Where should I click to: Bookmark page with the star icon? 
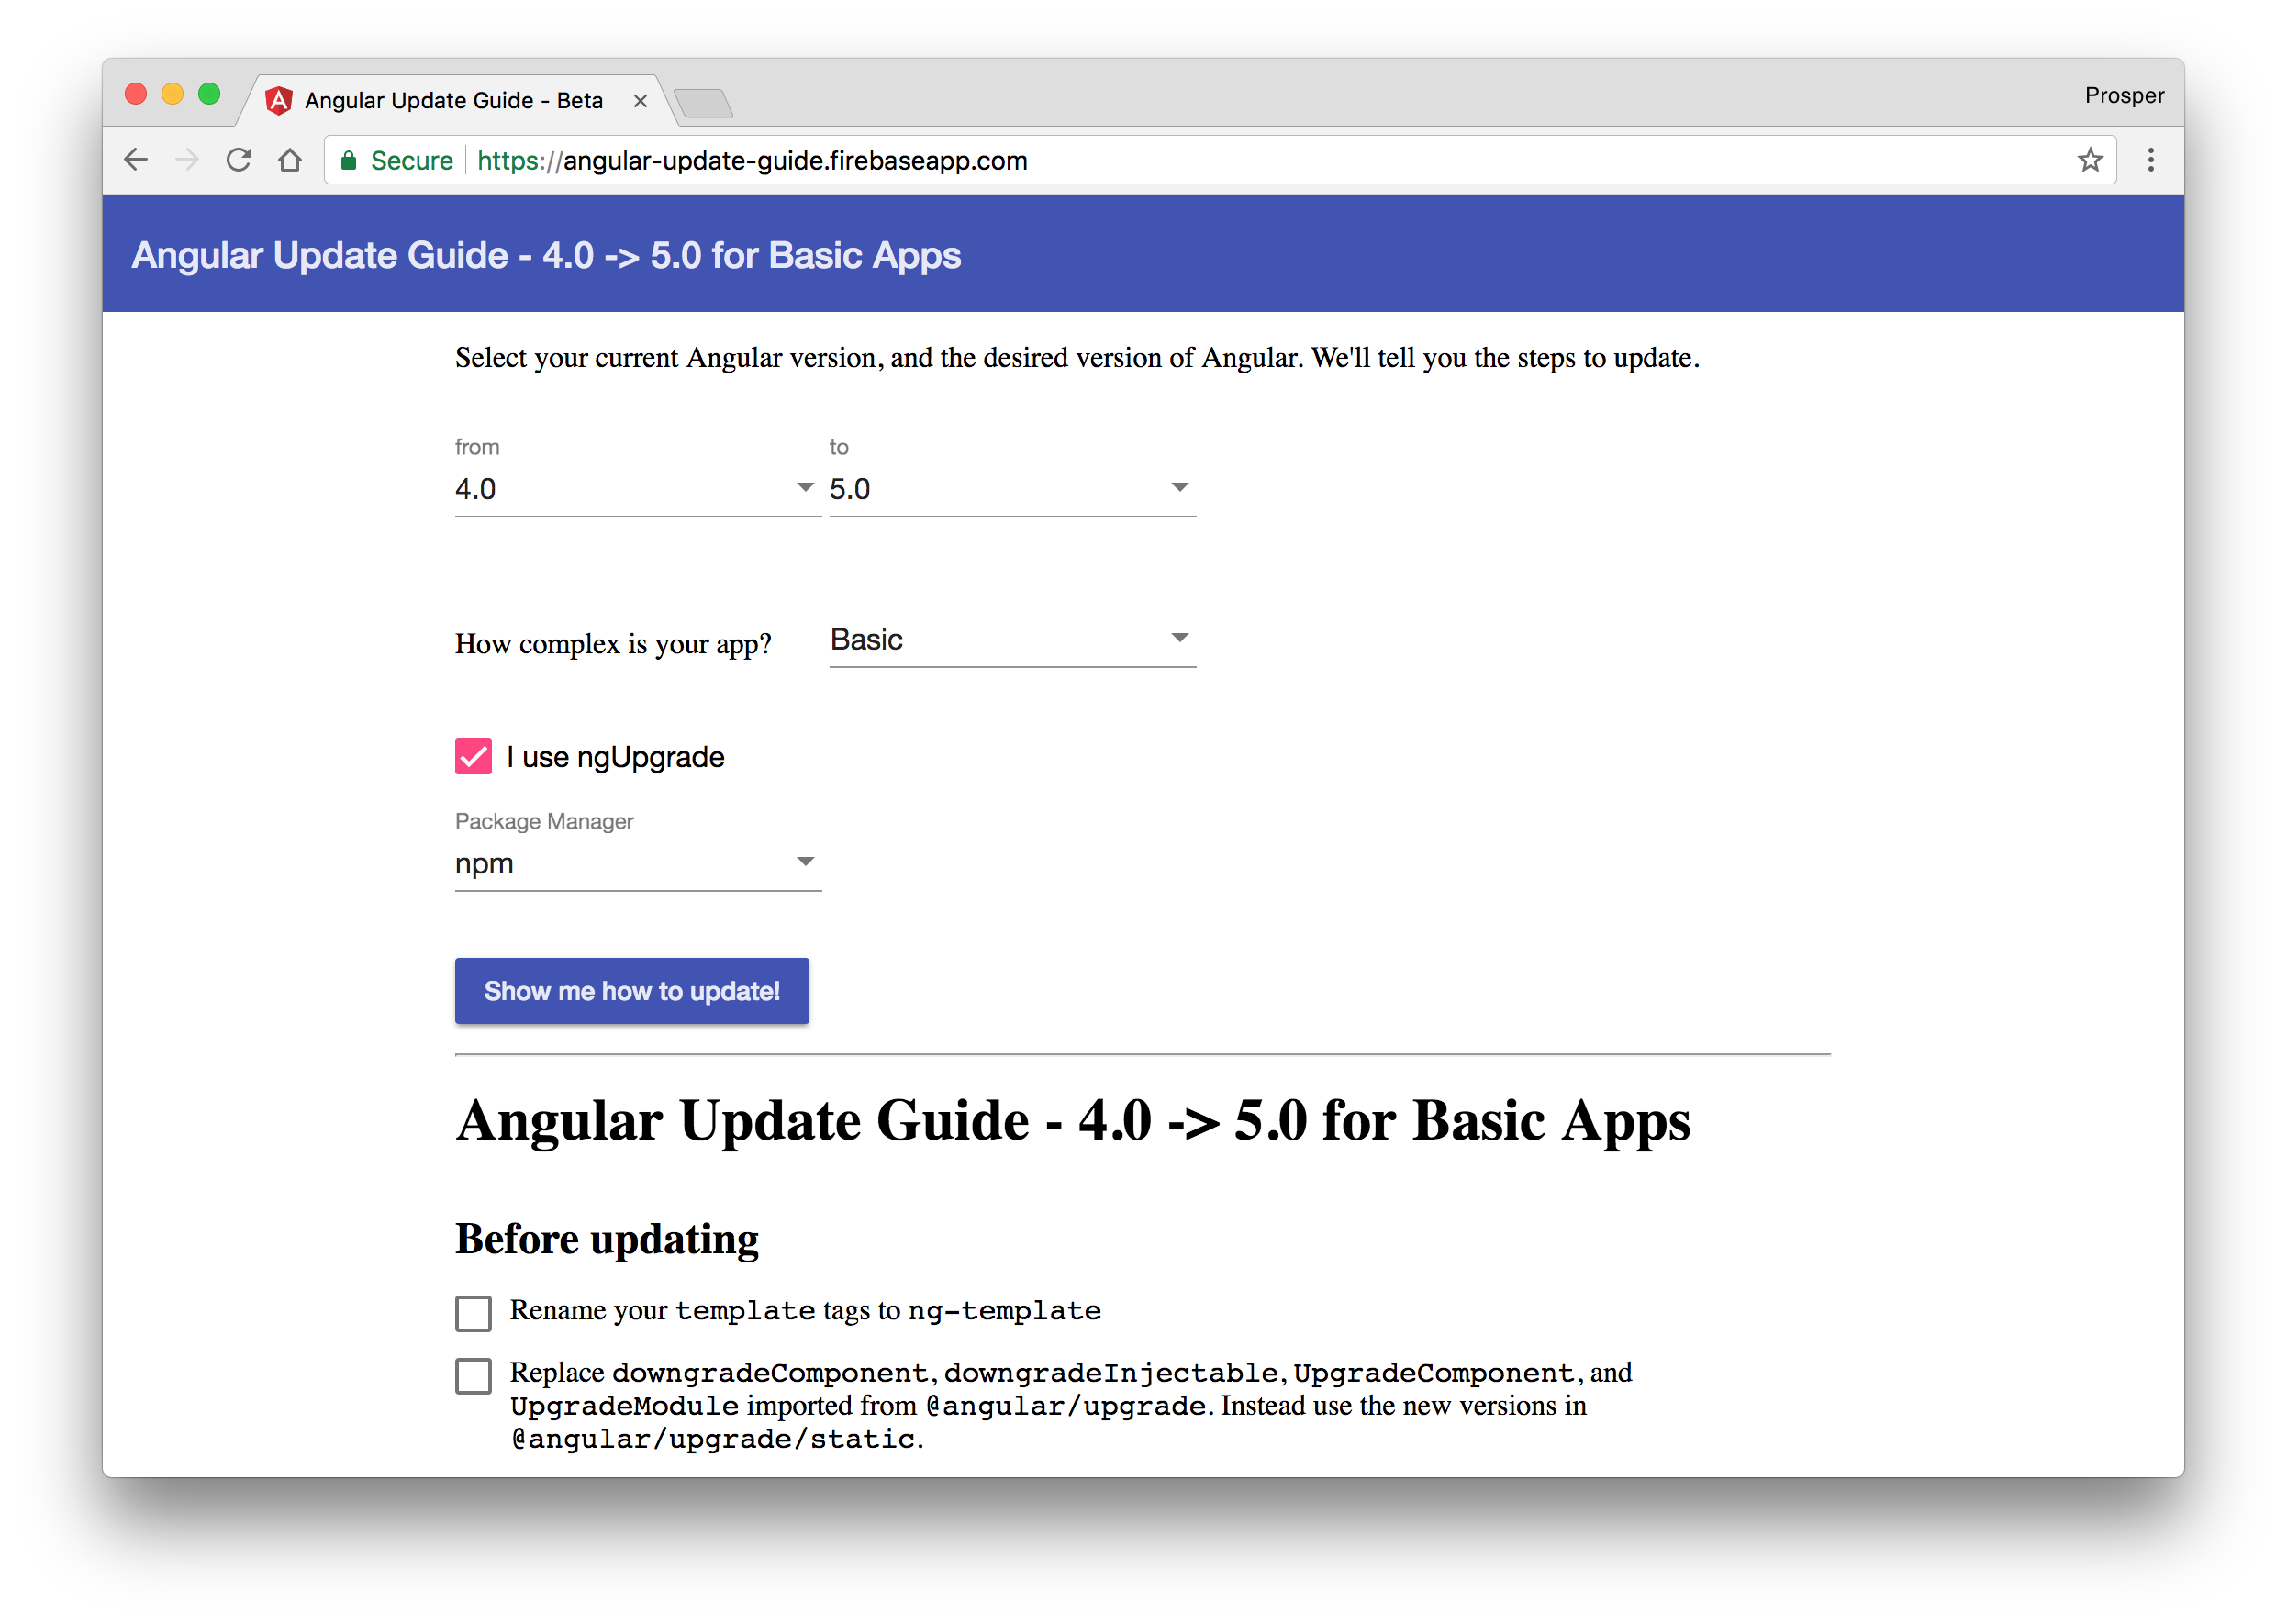2089,160
